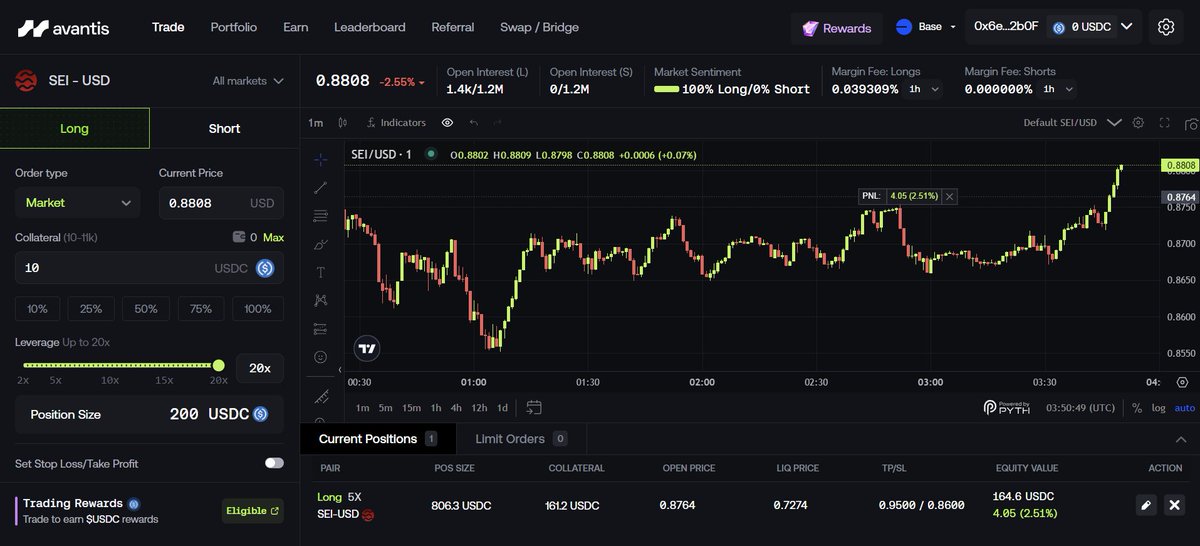Open the Default SEI/USD layout dropdown

pos(1072,122)
